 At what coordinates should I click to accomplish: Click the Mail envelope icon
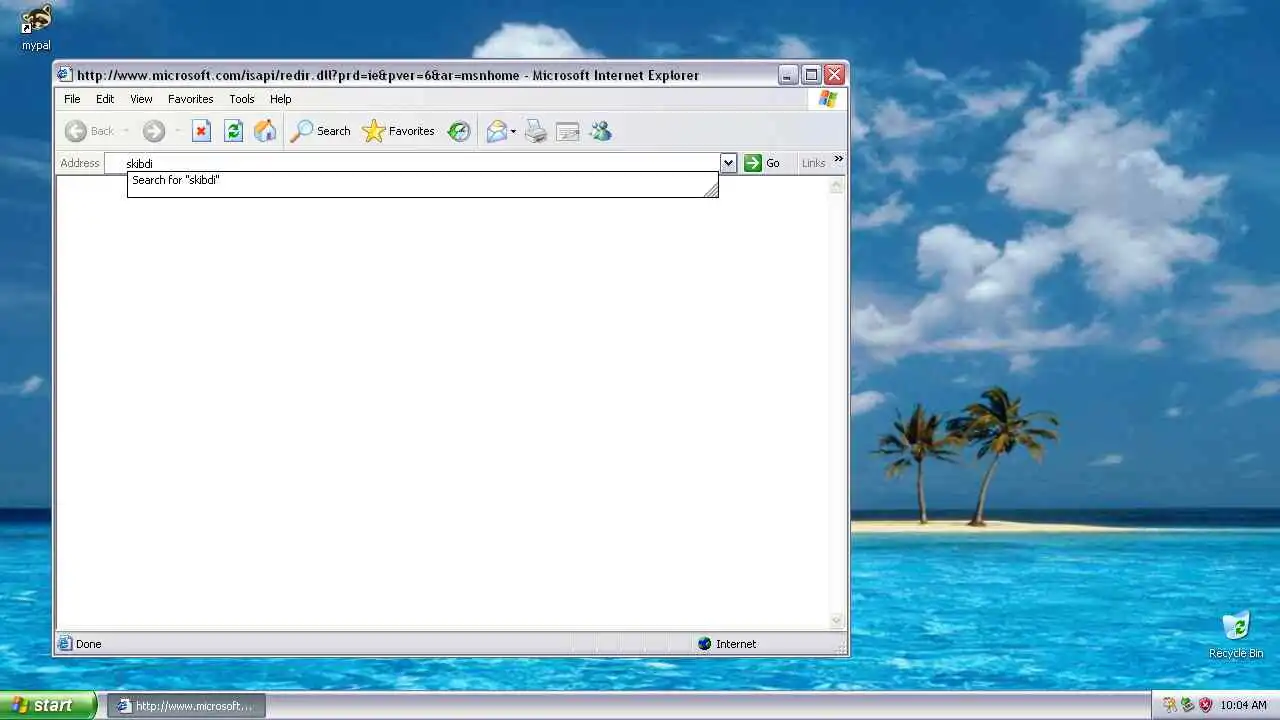[x=496, y=131]
